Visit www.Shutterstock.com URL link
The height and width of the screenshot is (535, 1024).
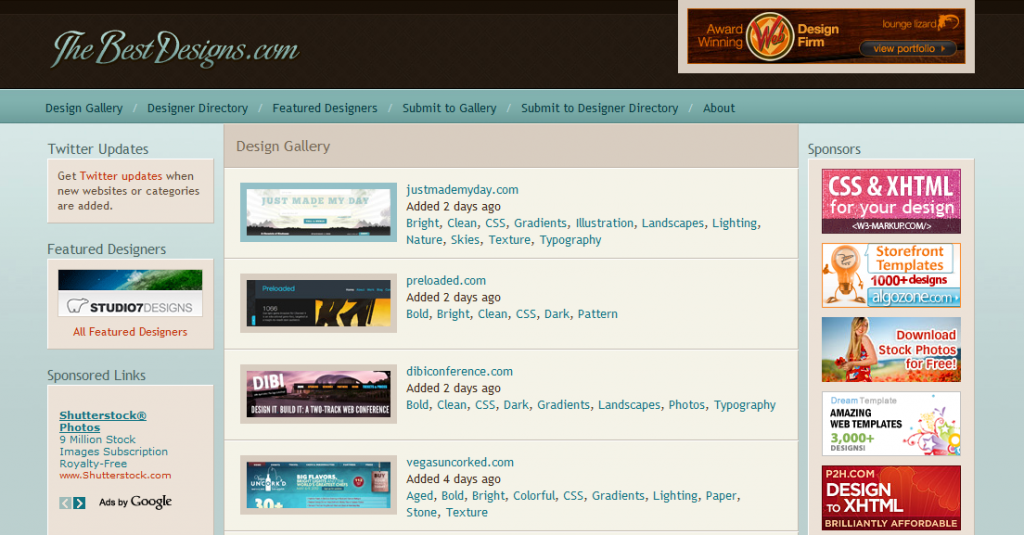point(115,476)
